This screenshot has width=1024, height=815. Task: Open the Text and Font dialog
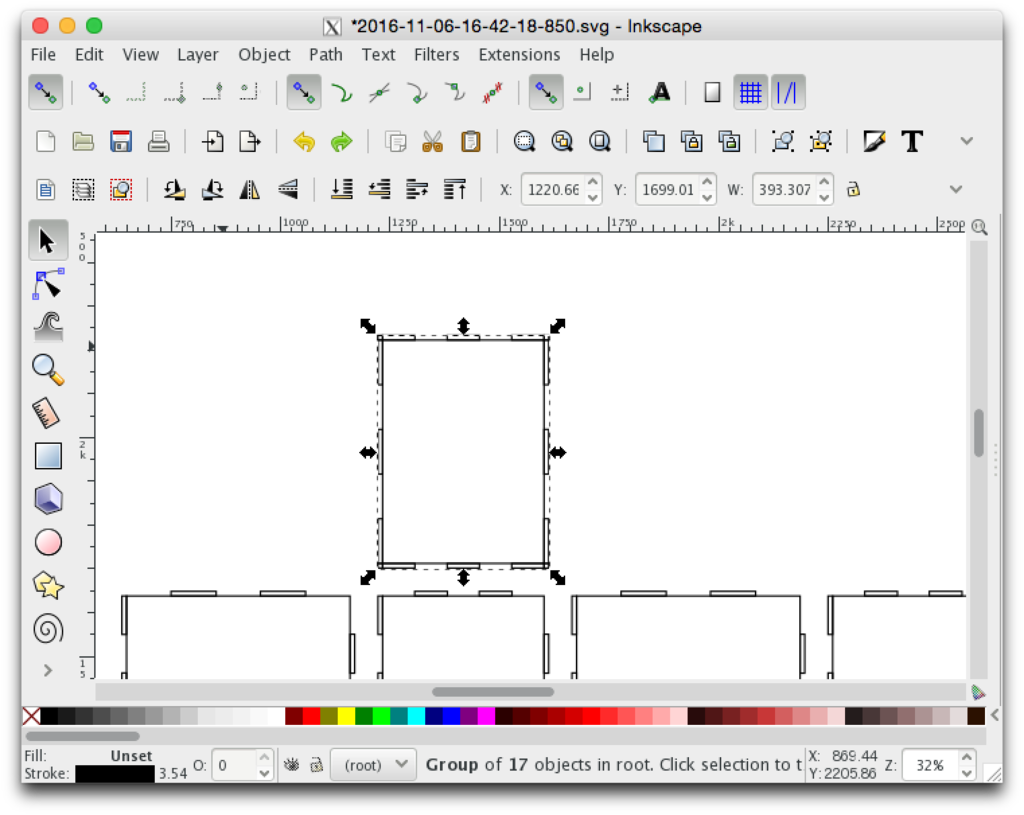pos(912,141)
